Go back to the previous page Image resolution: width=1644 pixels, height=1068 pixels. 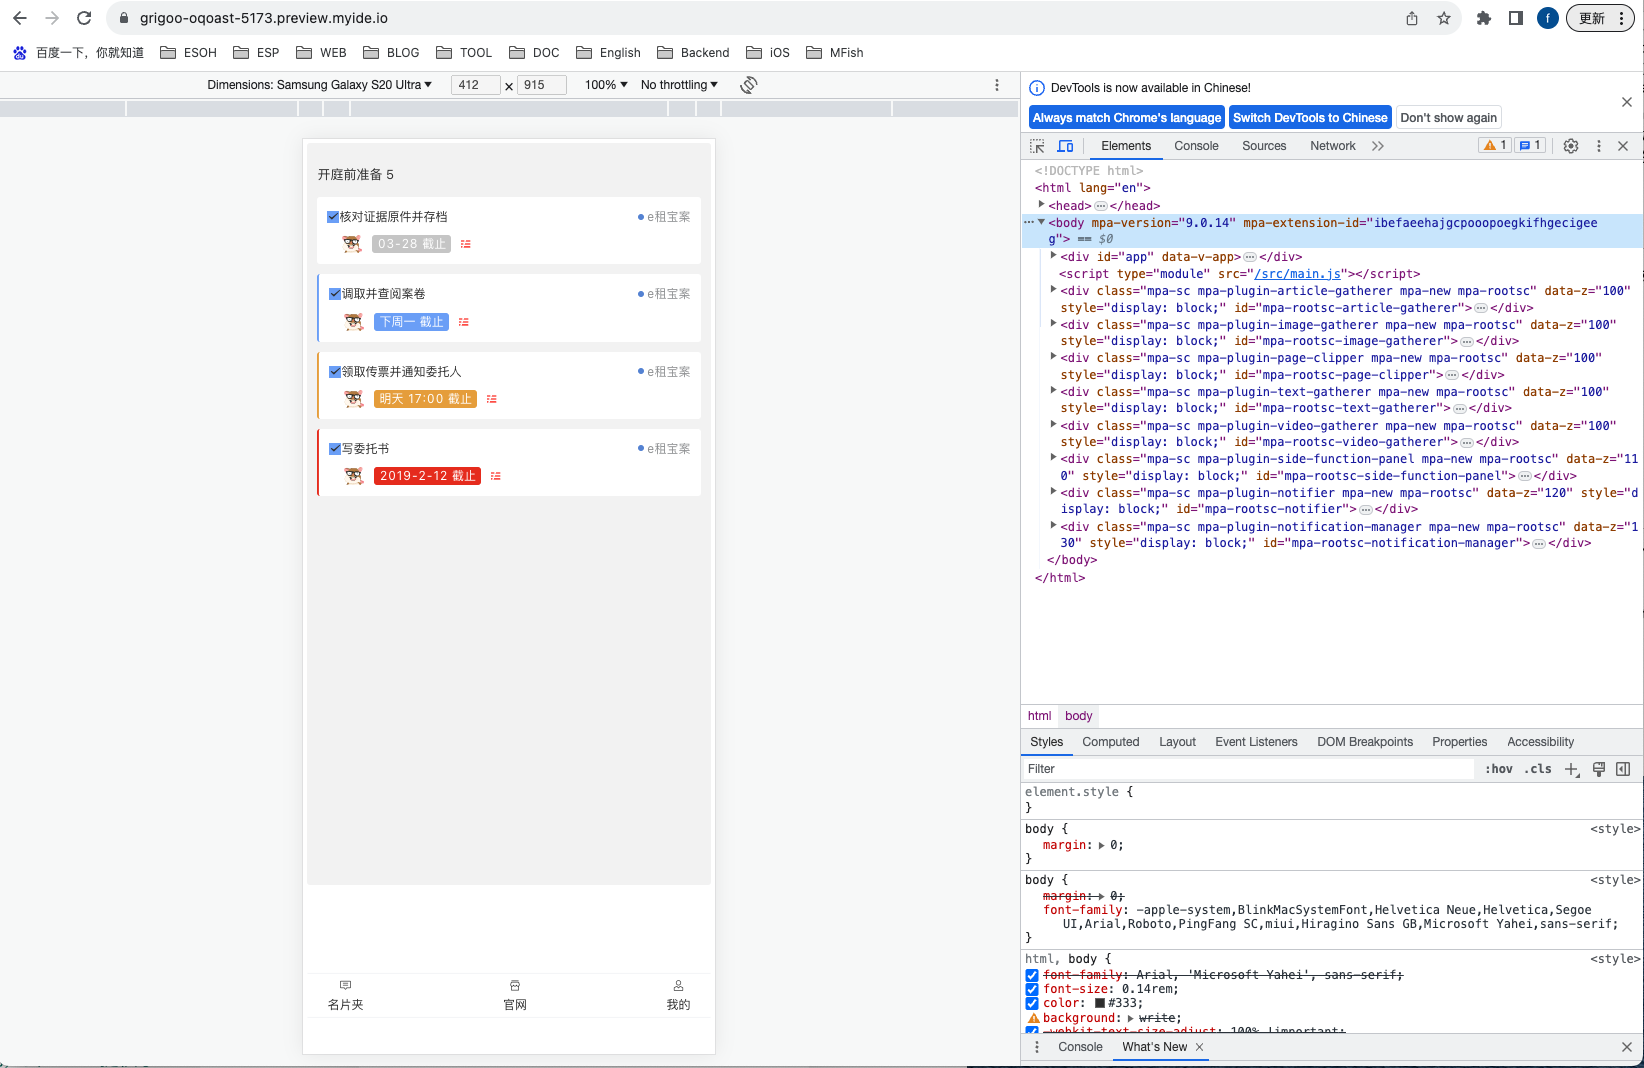tap(20, 18)
